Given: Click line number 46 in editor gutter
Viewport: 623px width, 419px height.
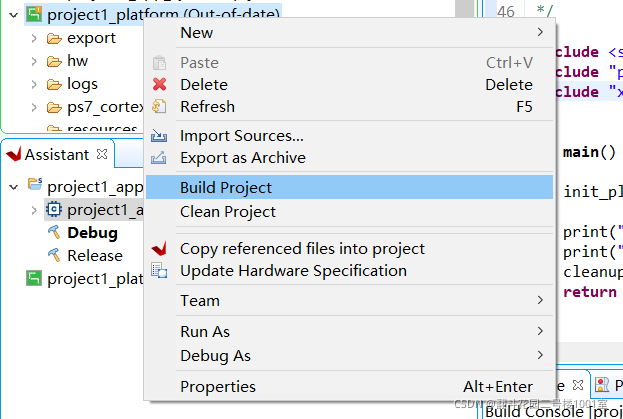Looking at the screenshot, I should pyautogui.click(x=506, y=11).
